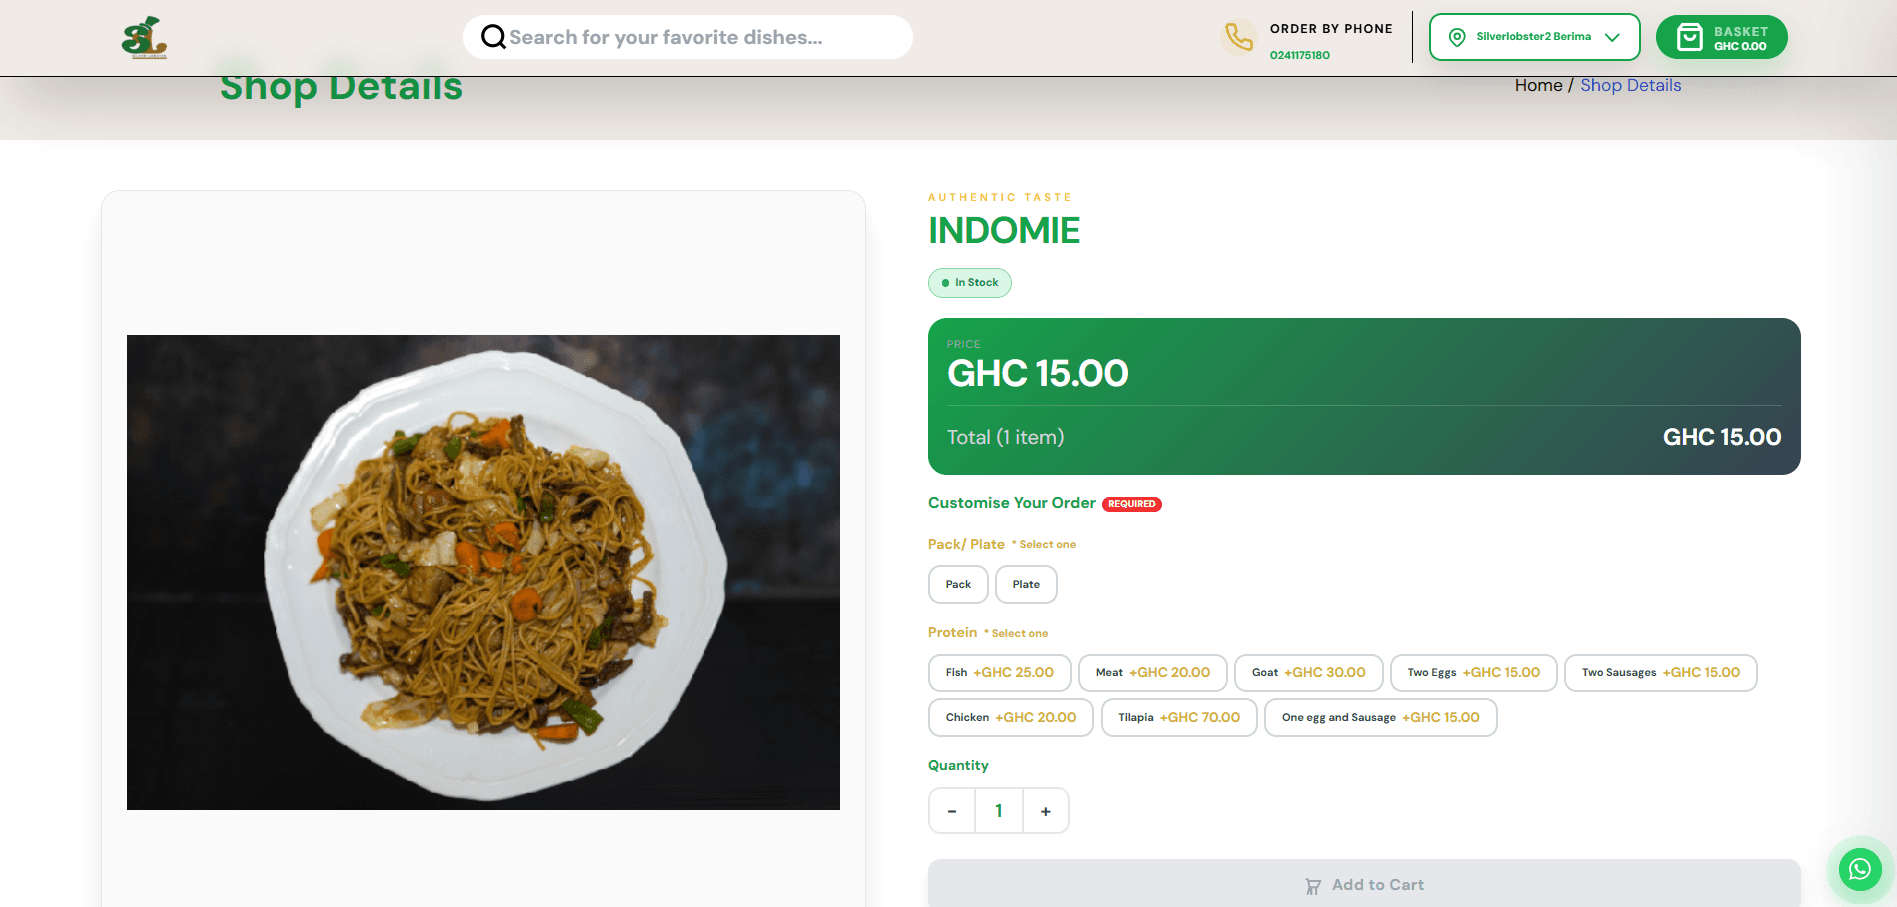
Task: Open the WhatsApp chat bubble
Action: coord(1859,869)
